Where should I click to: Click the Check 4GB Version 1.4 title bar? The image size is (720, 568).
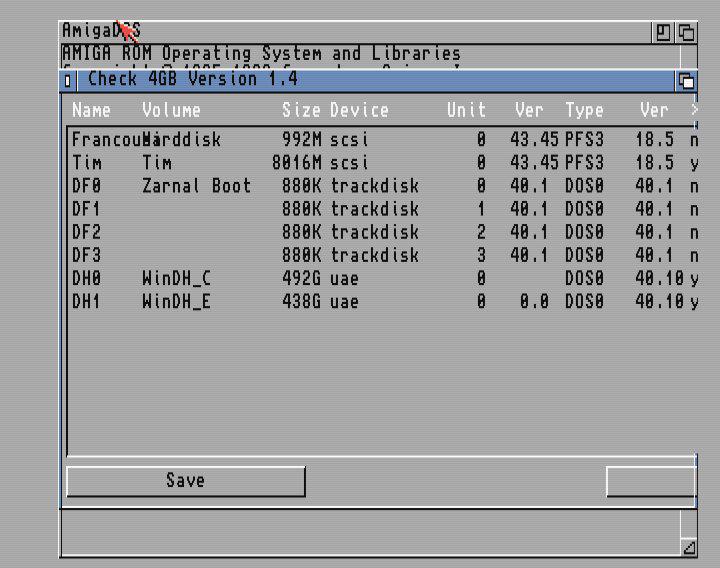coord(376,81)
